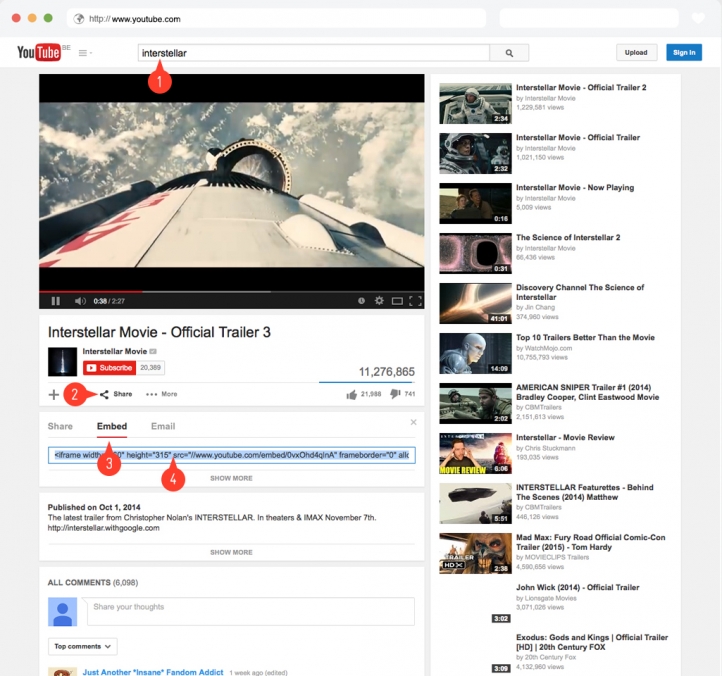Expand SHOW MORE under embed code
This screenshot has height=676, width=722.
(x=231, y=478)
